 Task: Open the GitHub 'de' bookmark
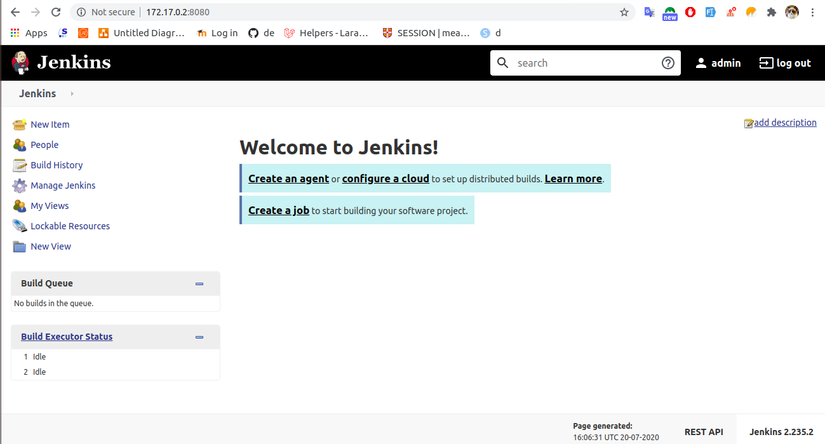(x=261, y=33)
